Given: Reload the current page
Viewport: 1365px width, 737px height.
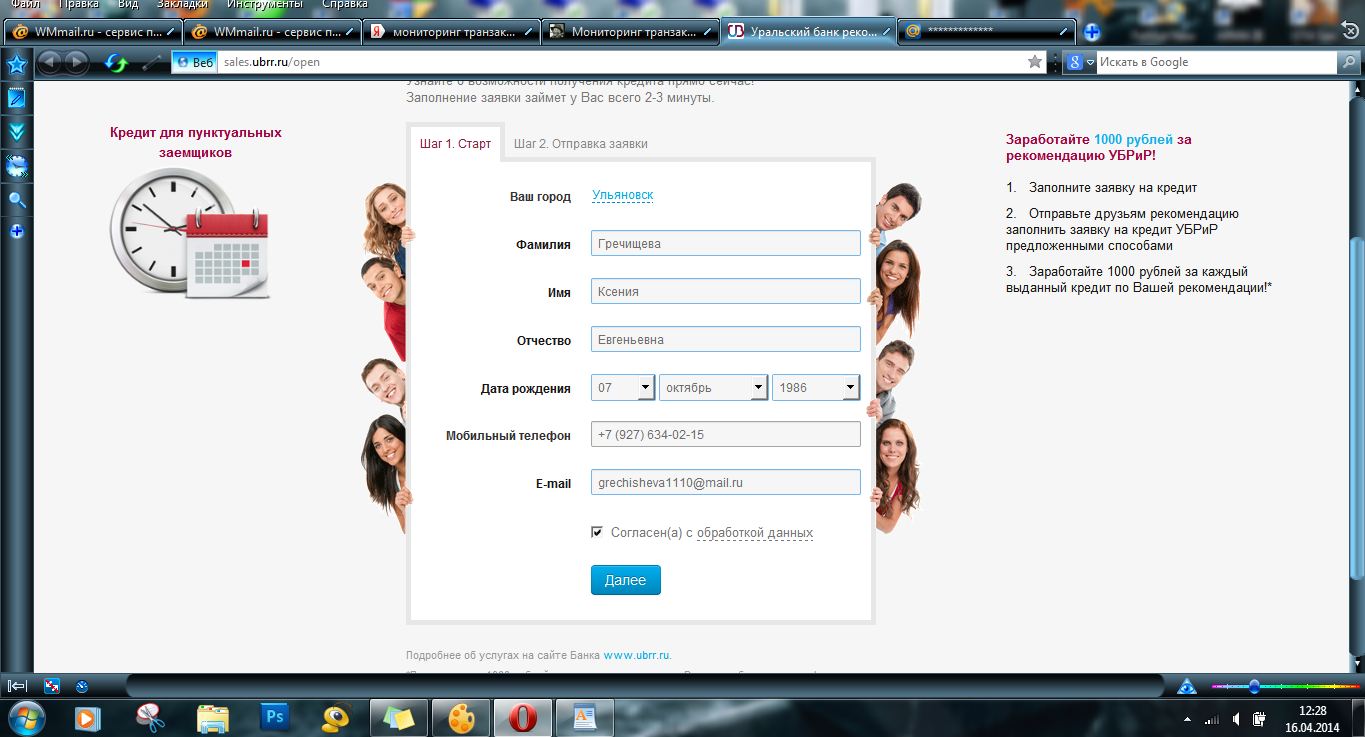Looking at the screenshot, I should [x=117, y=63].
